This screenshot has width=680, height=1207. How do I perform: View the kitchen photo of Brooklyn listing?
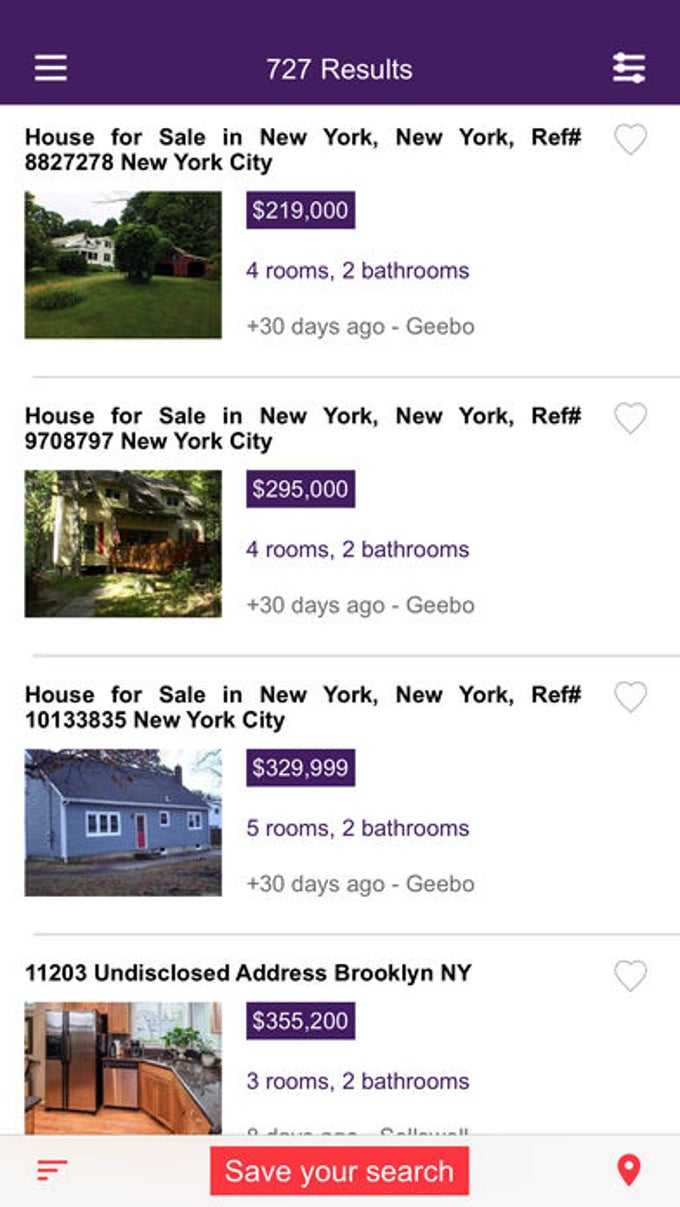123,1066
